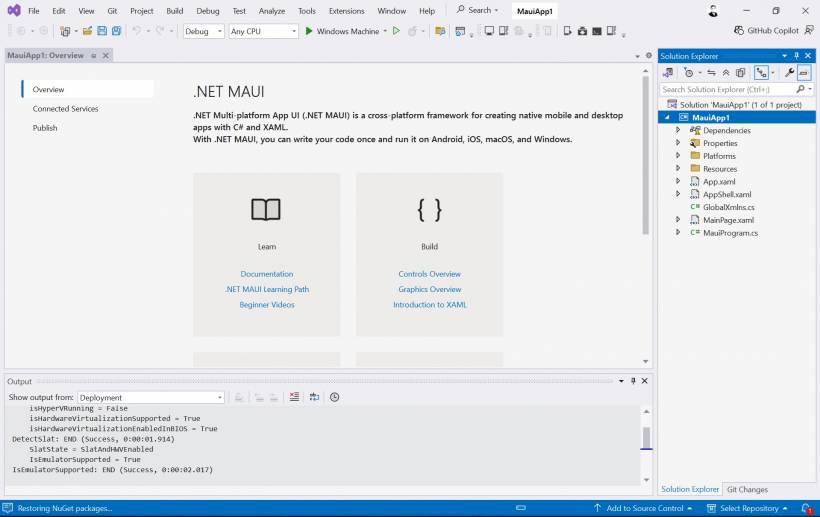Toggle the Preview Selected Items button
Image resolution: width=820 pixels, height=517 pixels.
click(x=804, y=73)
